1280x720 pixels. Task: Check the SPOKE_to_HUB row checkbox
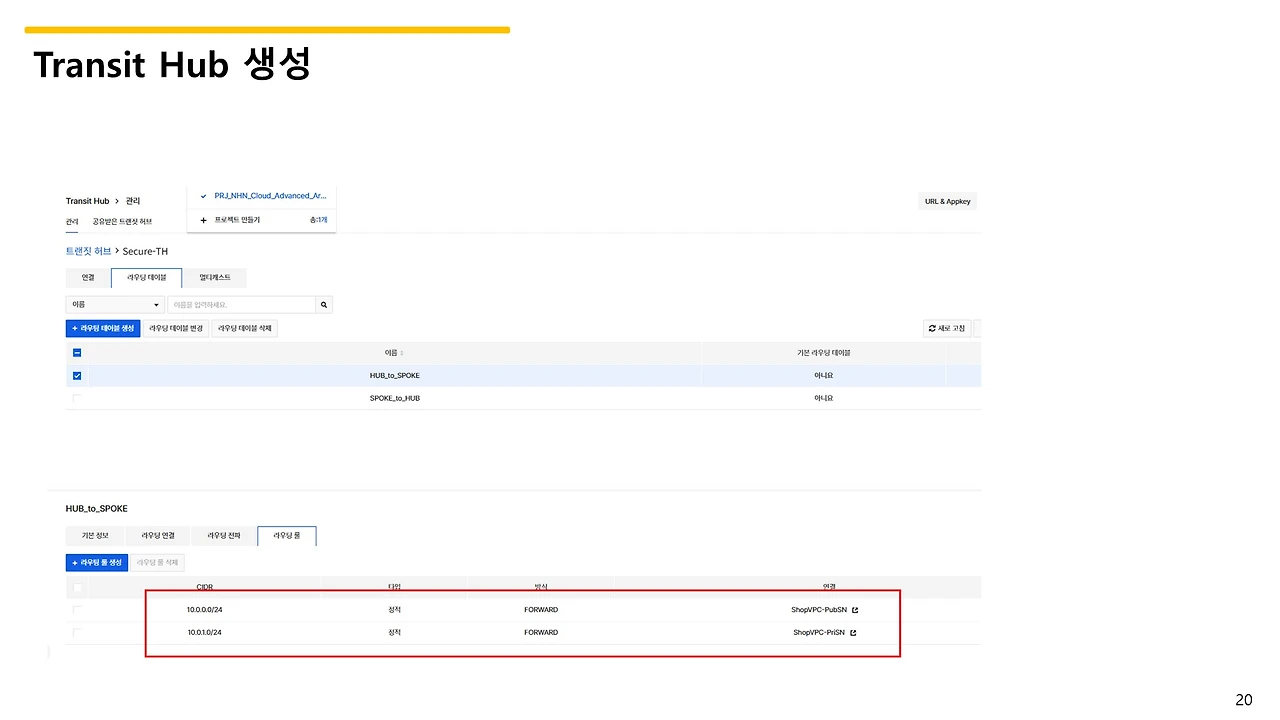point(77,398)
